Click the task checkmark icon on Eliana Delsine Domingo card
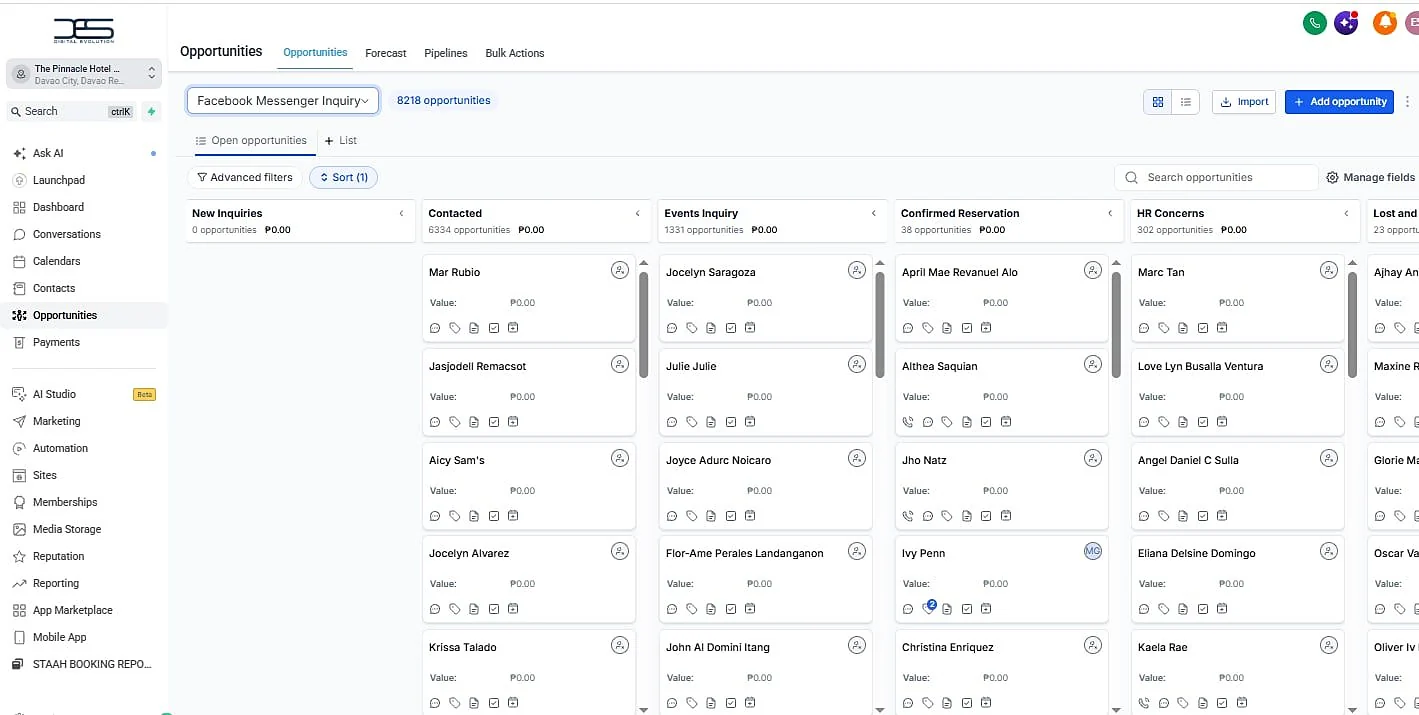 (1203, 609)
